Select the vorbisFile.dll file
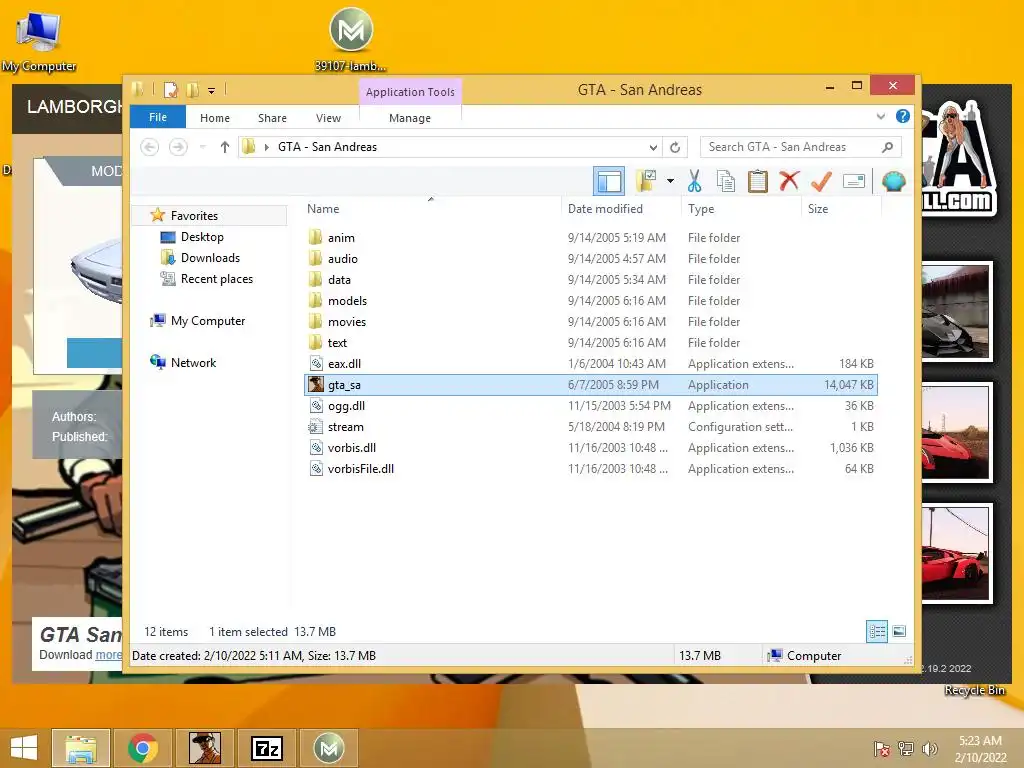Screen dimensions: 1024x768 [x=591, y=468]
